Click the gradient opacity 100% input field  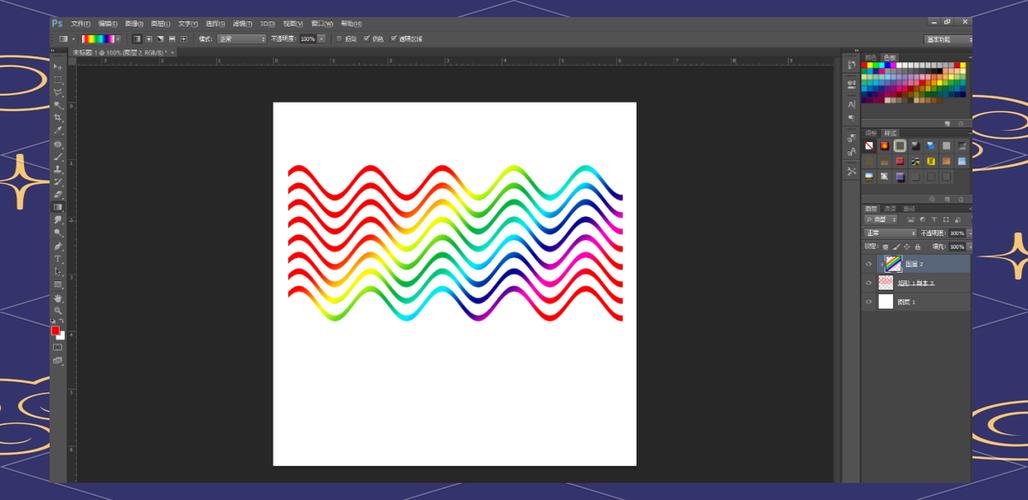[x=307, y=39]
